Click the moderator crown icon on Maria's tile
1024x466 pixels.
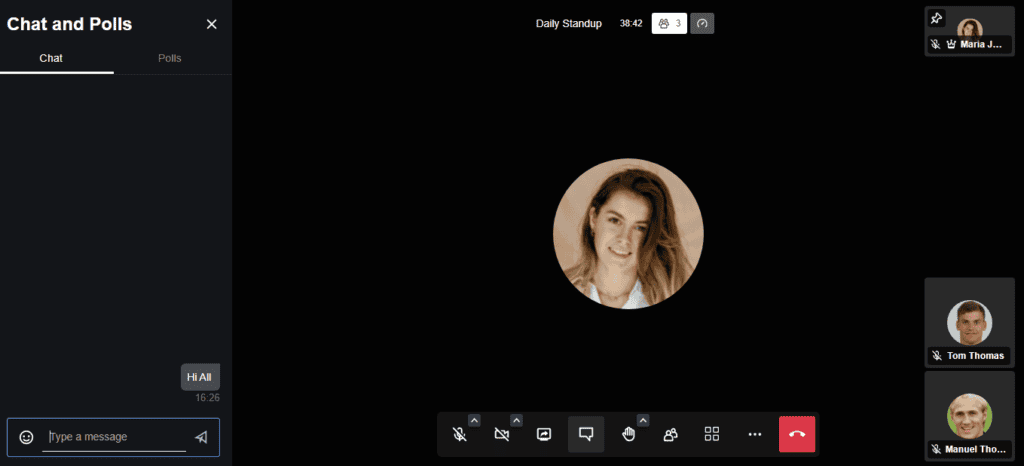(x=951, y=44)
